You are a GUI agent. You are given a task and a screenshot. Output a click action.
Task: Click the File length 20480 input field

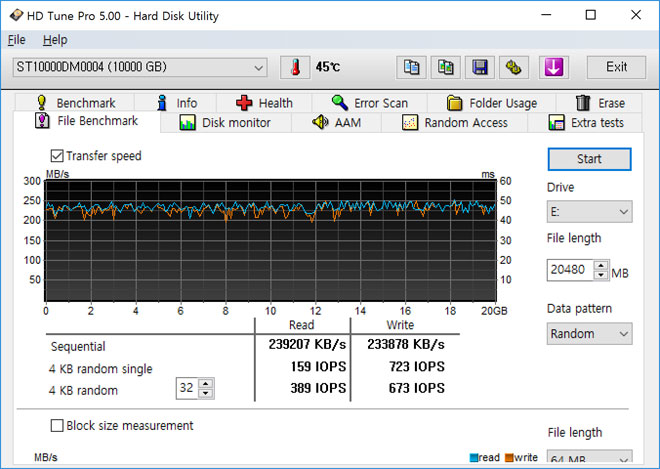(570, 270)
